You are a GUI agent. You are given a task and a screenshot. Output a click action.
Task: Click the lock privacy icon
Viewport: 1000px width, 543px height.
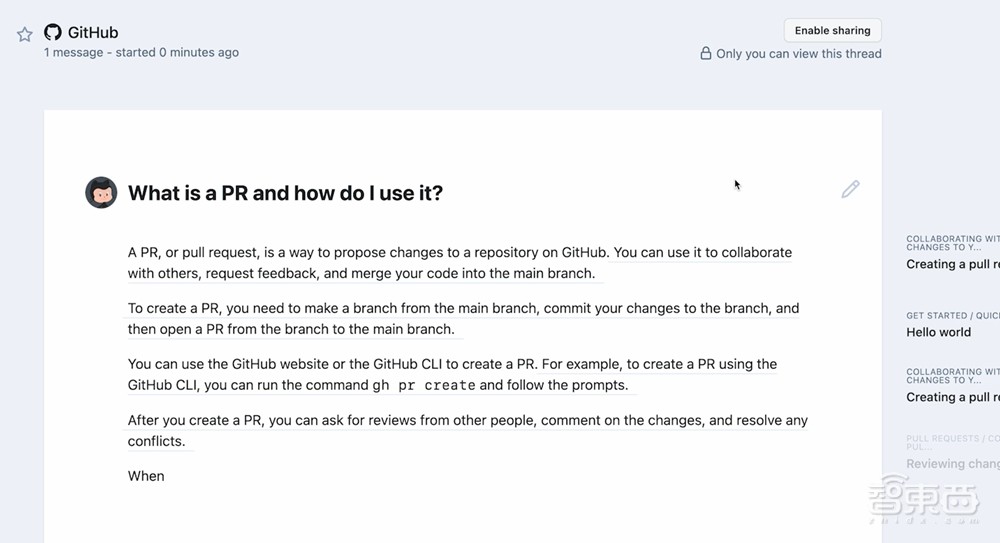pos(706,54)
